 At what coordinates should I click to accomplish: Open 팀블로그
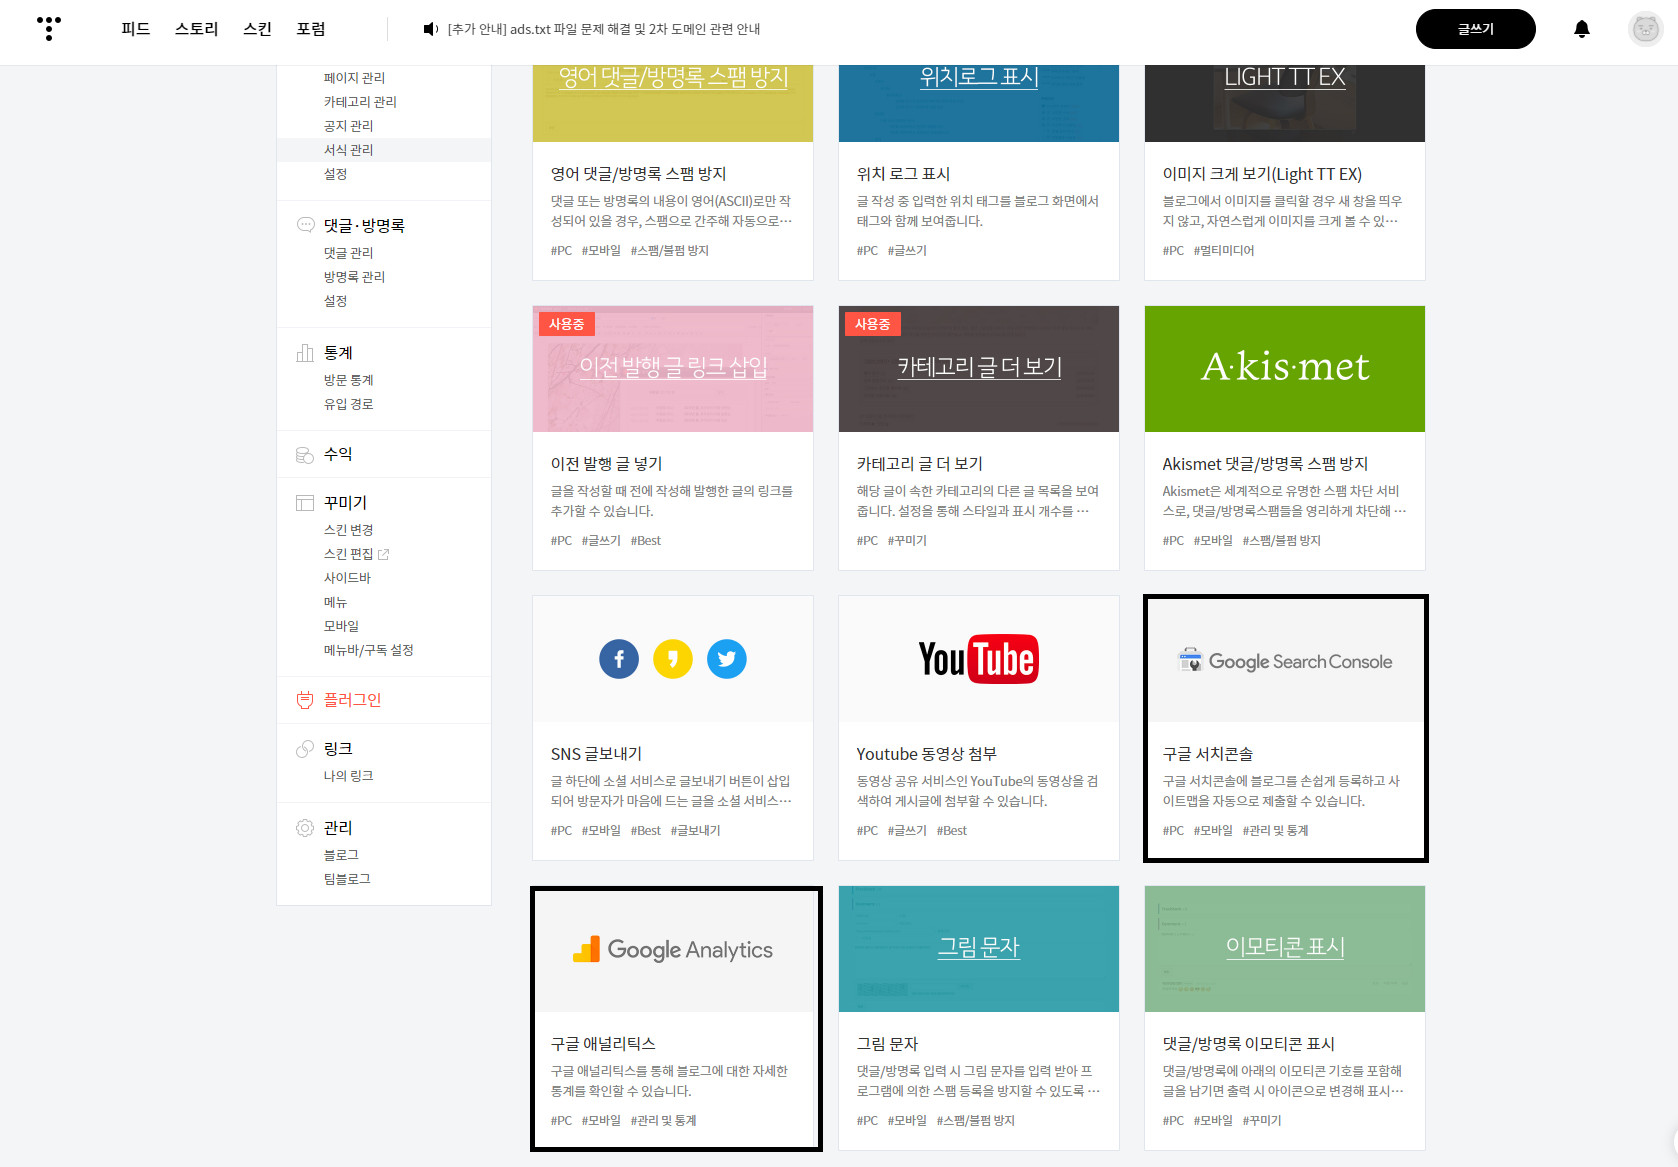click(x=347, y=879)
